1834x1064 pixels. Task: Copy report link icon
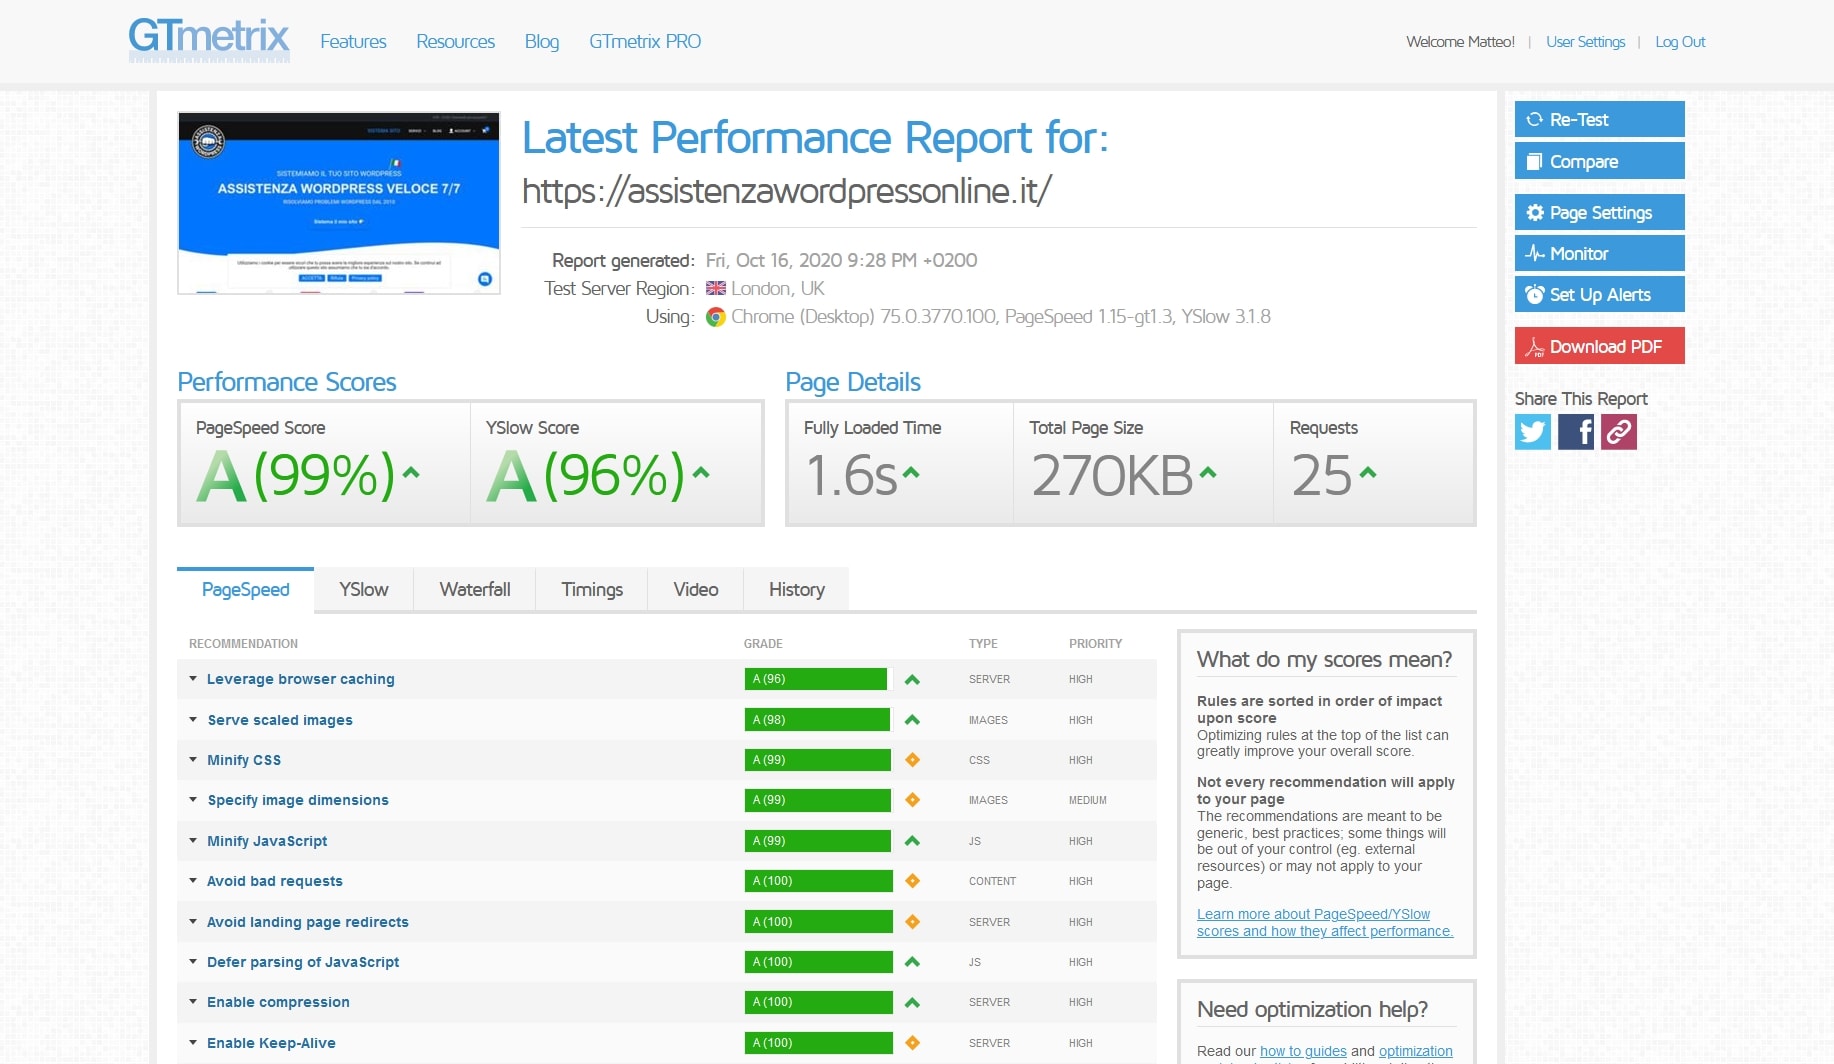(x=1619, y=432)
